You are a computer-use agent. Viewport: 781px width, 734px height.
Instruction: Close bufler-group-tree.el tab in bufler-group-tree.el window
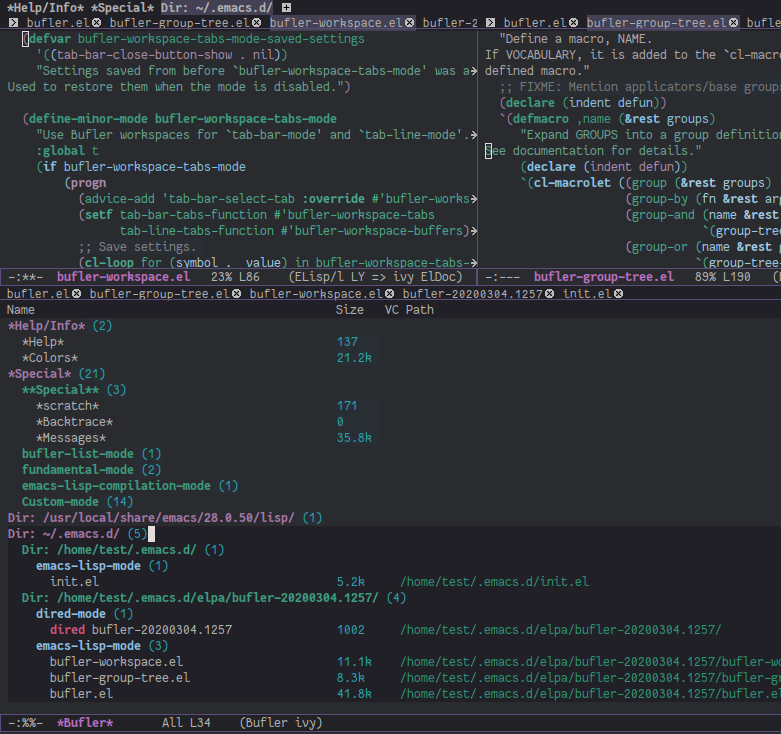pyautogui.click(x=734, y=23)
